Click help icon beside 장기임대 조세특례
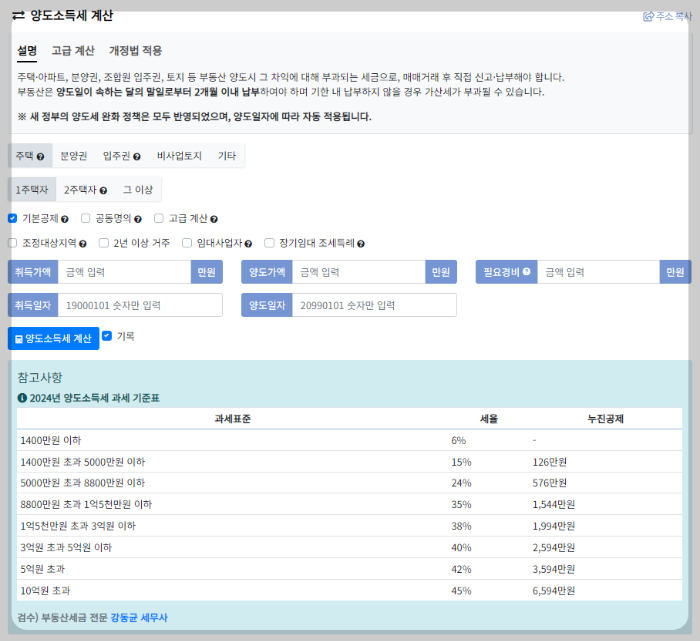The width and height of the screenshot is (700, 641). [x=361, y=244]
